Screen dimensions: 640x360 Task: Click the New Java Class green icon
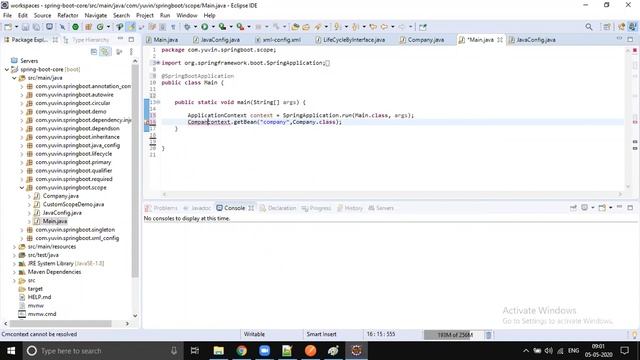pyautogui.click(x=100, y=27)
